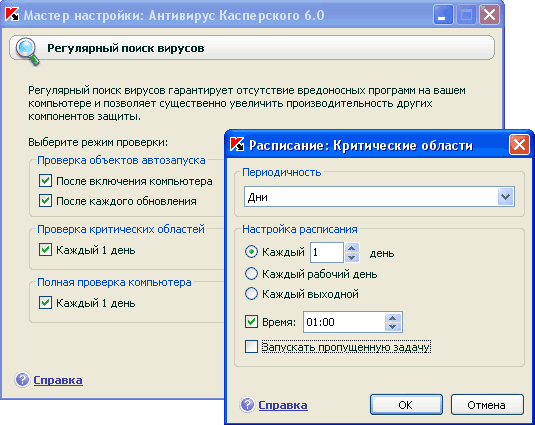The height and width of the screenshot is (425, 535).
Task: Click the help question mark icon in setup wizard
Action: pos(23,380)
